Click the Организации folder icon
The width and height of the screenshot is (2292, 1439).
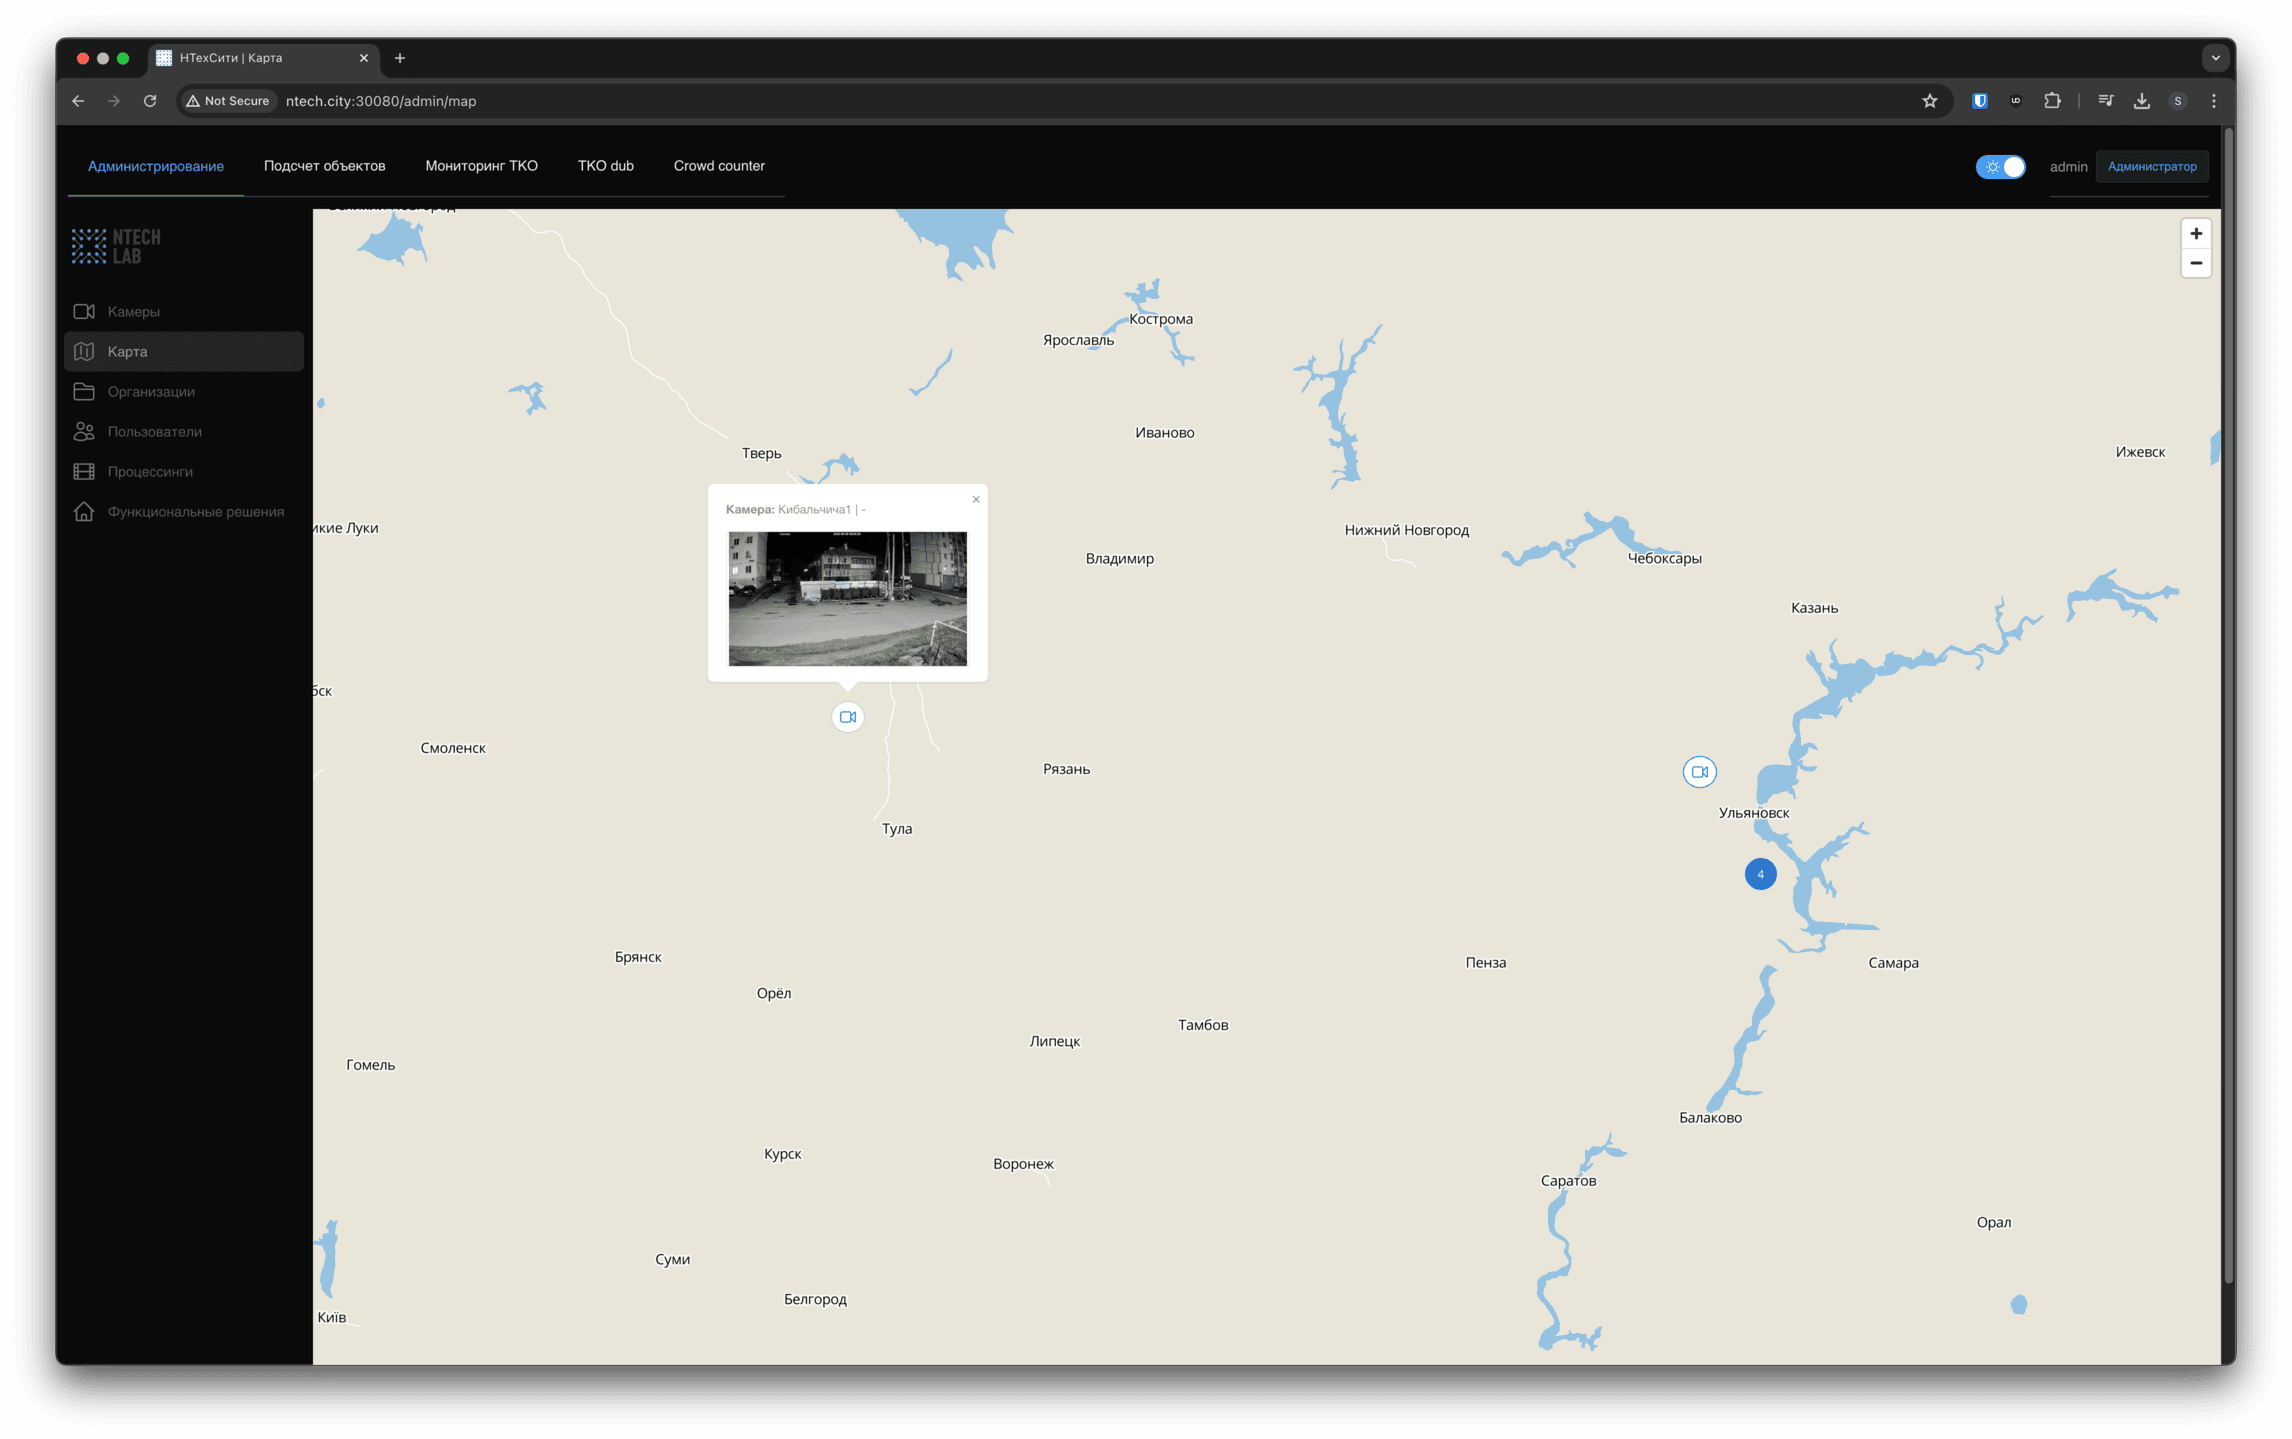click(x=84, y=392)
